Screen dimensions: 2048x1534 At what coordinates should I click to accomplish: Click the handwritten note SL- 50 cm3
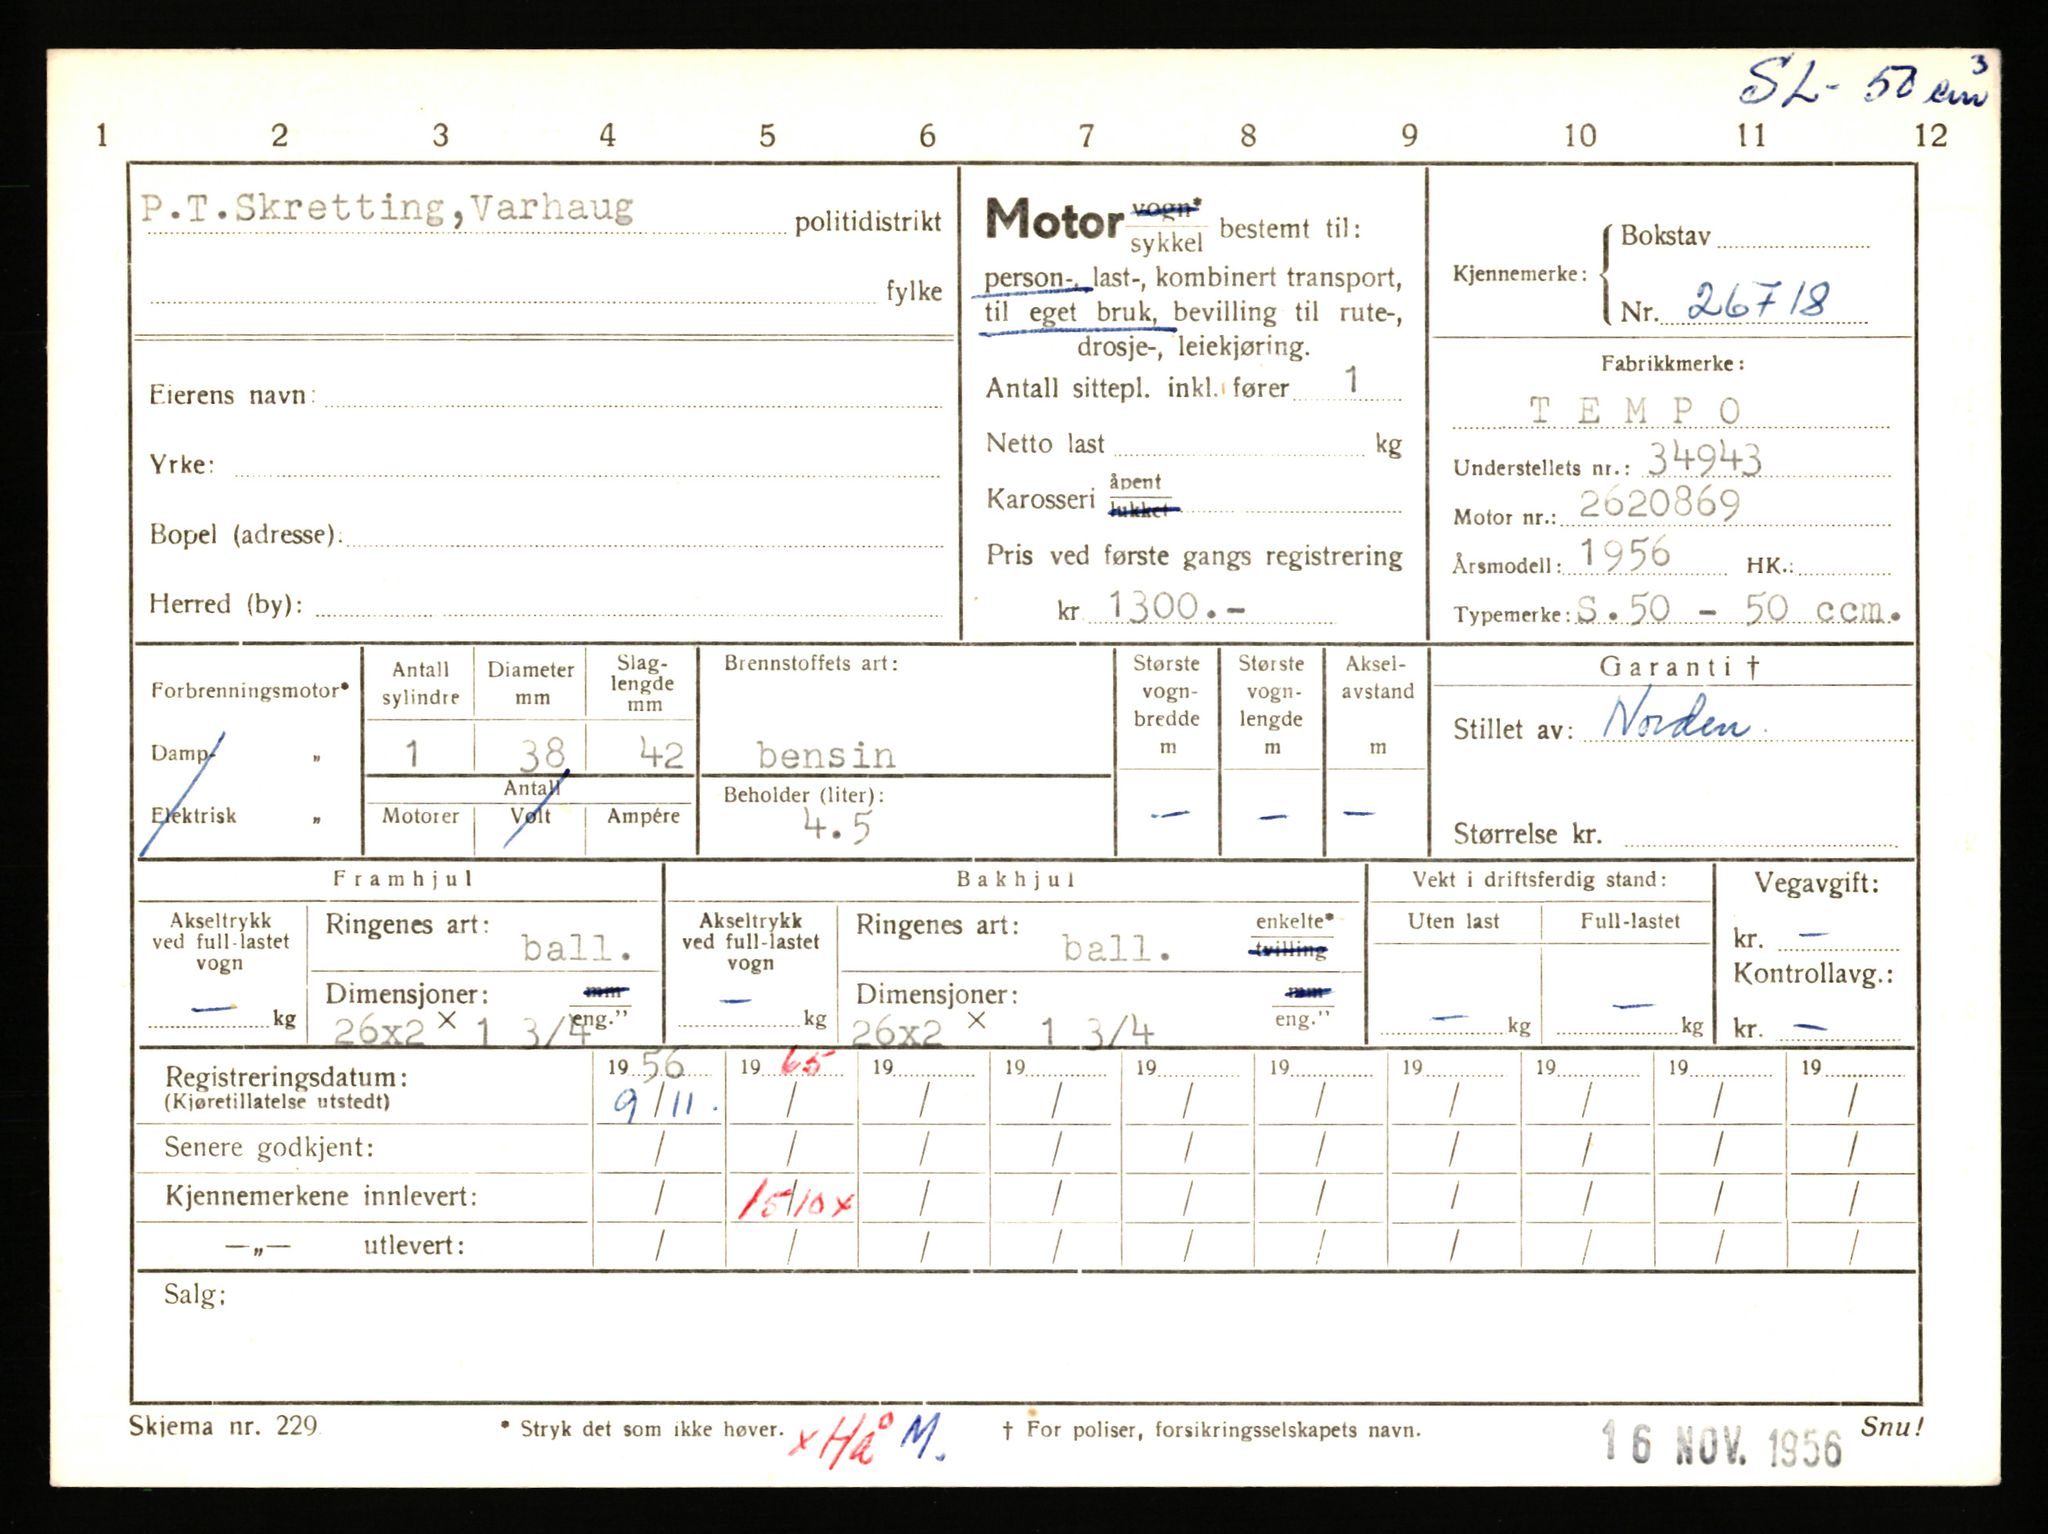1864,84
